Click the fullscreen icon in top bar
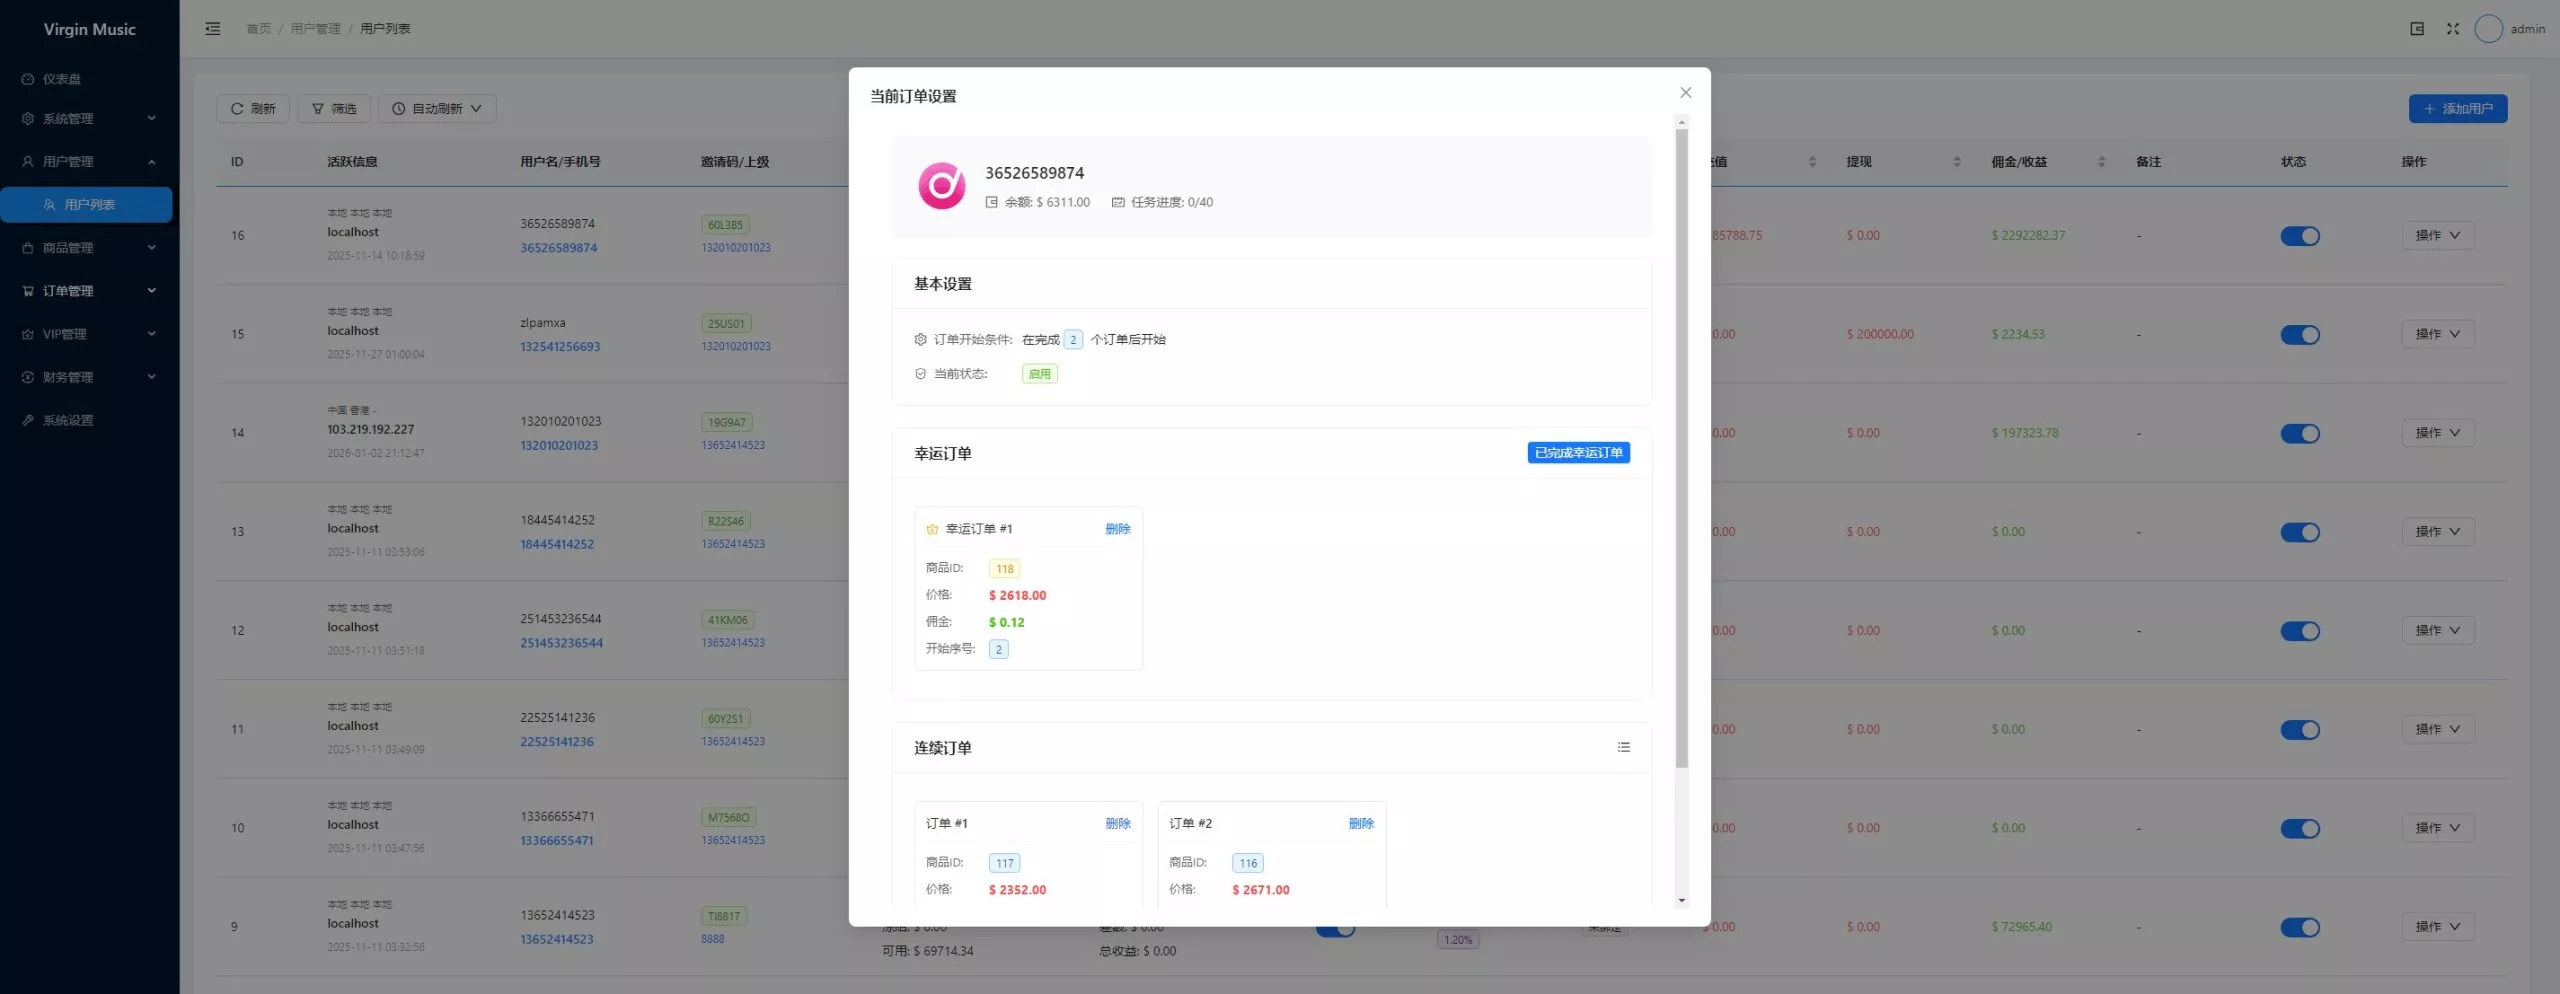2560x994 pixels. pos(2452,29)
